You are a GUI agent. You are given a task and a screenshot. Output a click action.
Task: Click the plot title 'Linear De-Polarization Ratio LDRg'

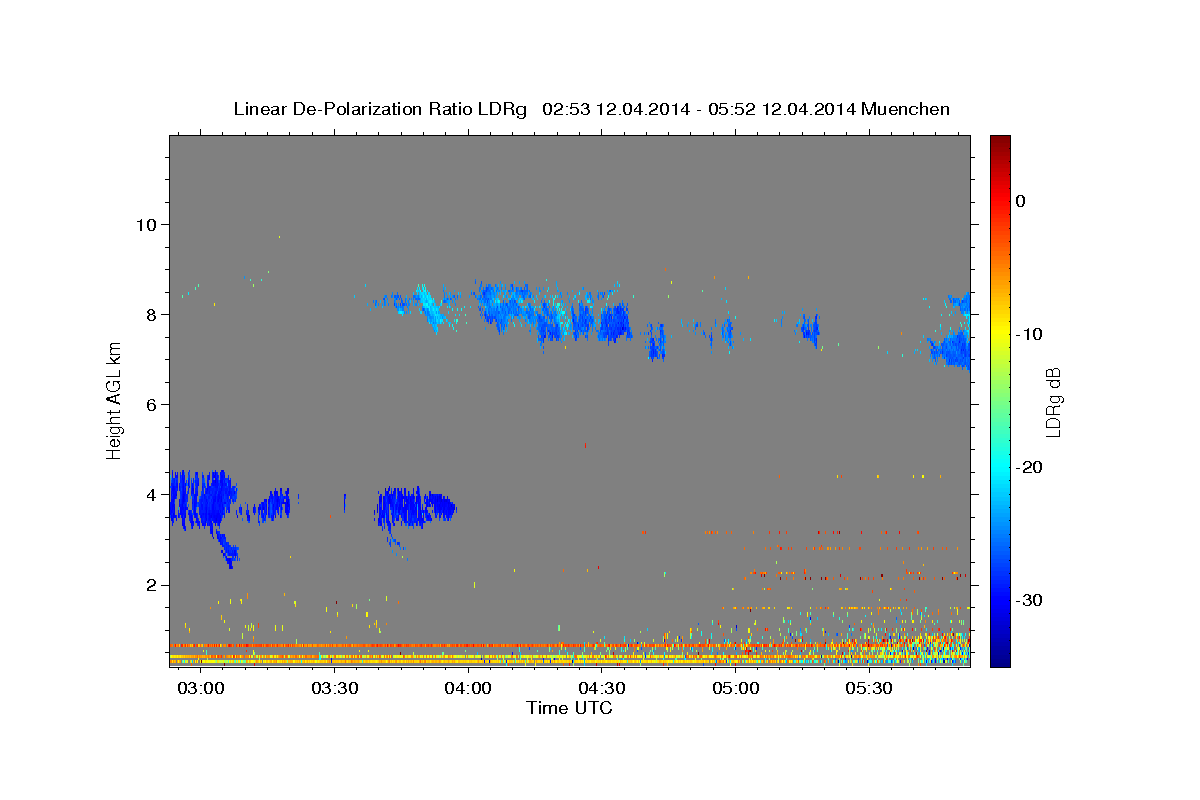point(379,109)
